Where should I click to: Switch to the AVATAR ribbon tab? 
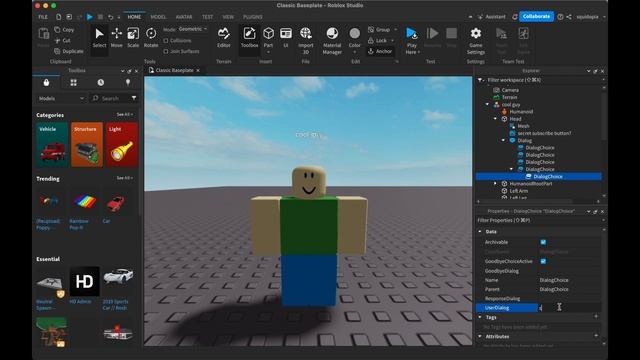coord(184,17)
